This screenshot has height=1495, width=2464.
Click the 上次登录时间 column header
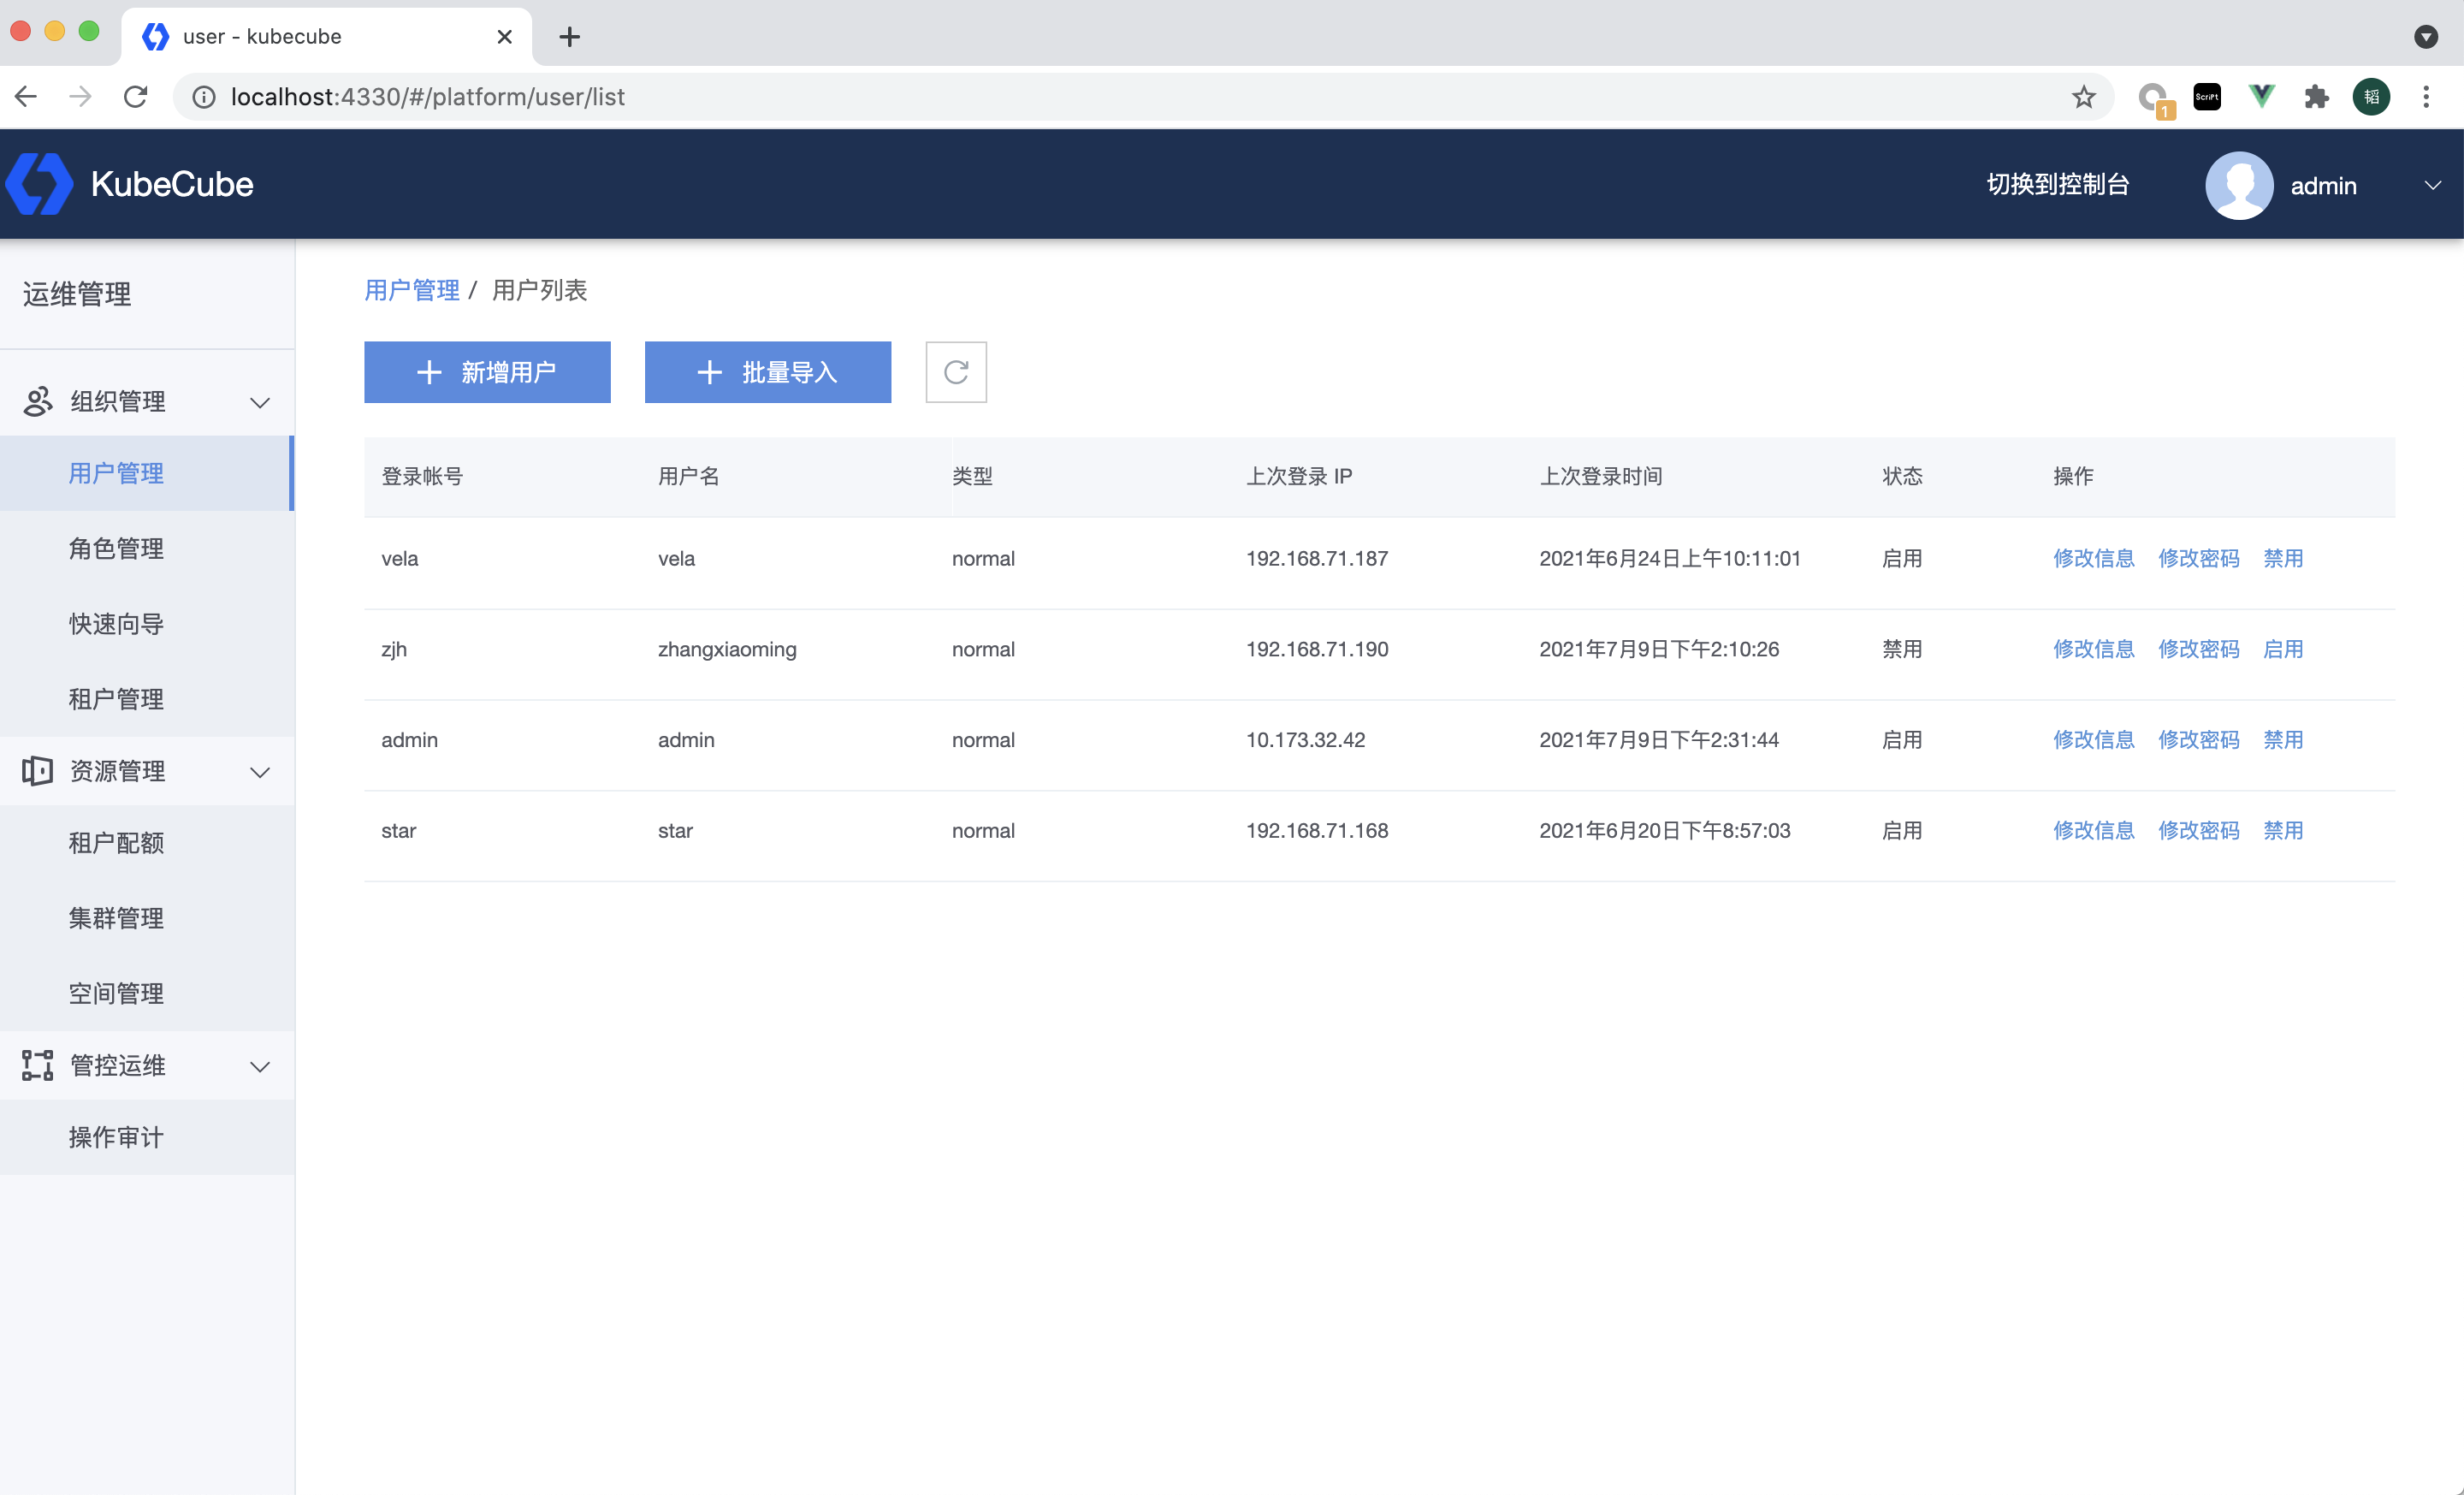pos(1600,476)
